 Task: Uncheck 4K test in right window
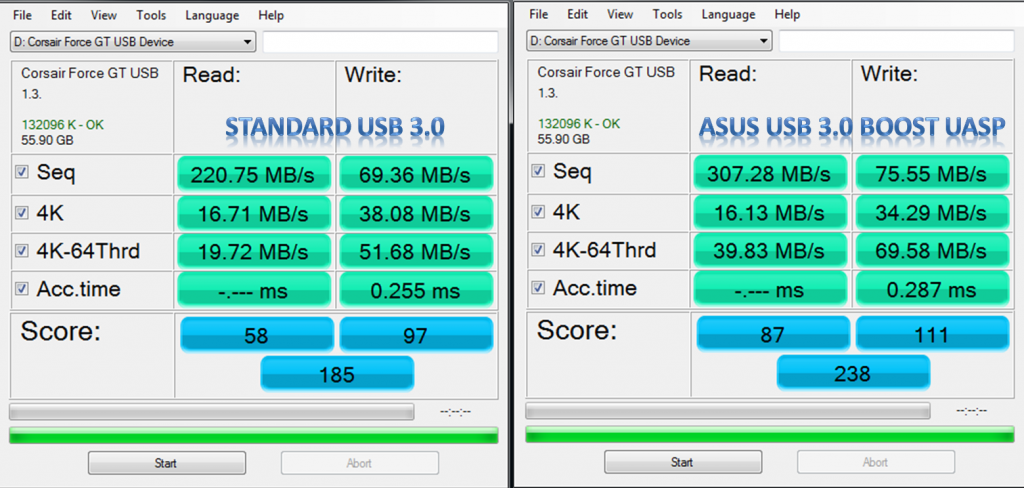(538, 211)
